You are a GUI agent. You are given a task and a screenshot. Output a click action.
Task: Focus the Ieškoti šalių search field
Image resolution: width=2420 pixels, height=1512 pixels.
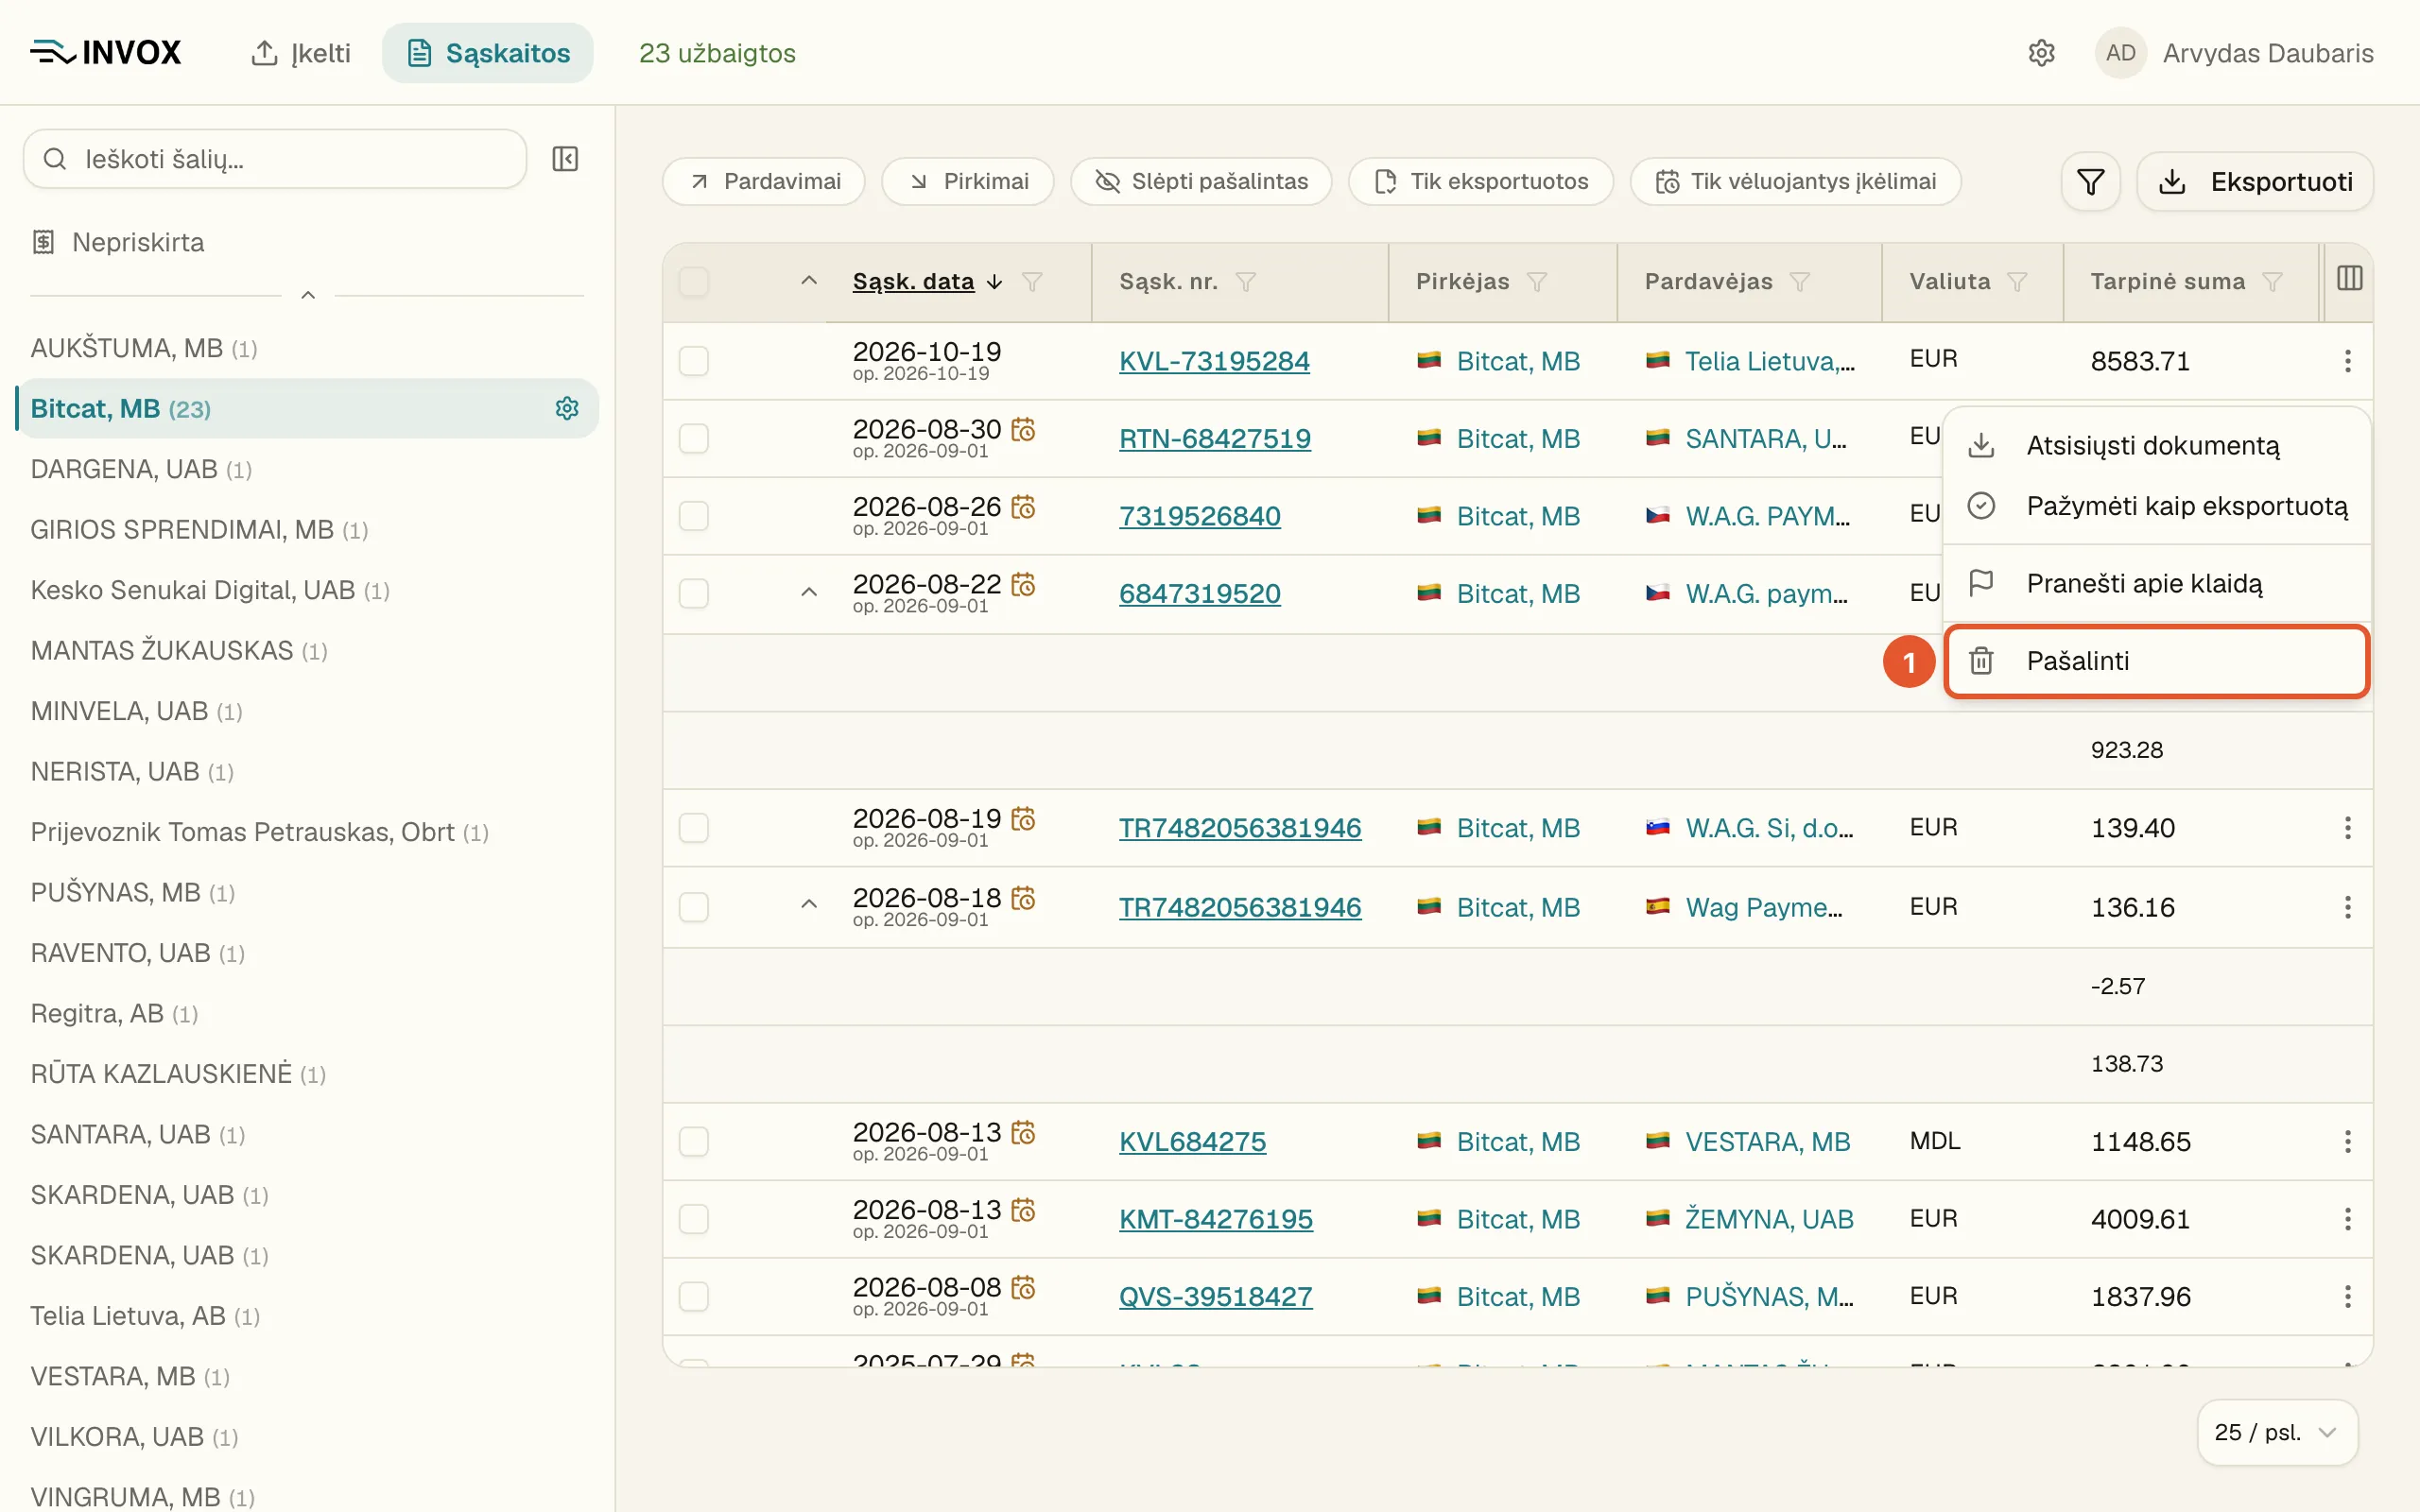tap(275, 159)
